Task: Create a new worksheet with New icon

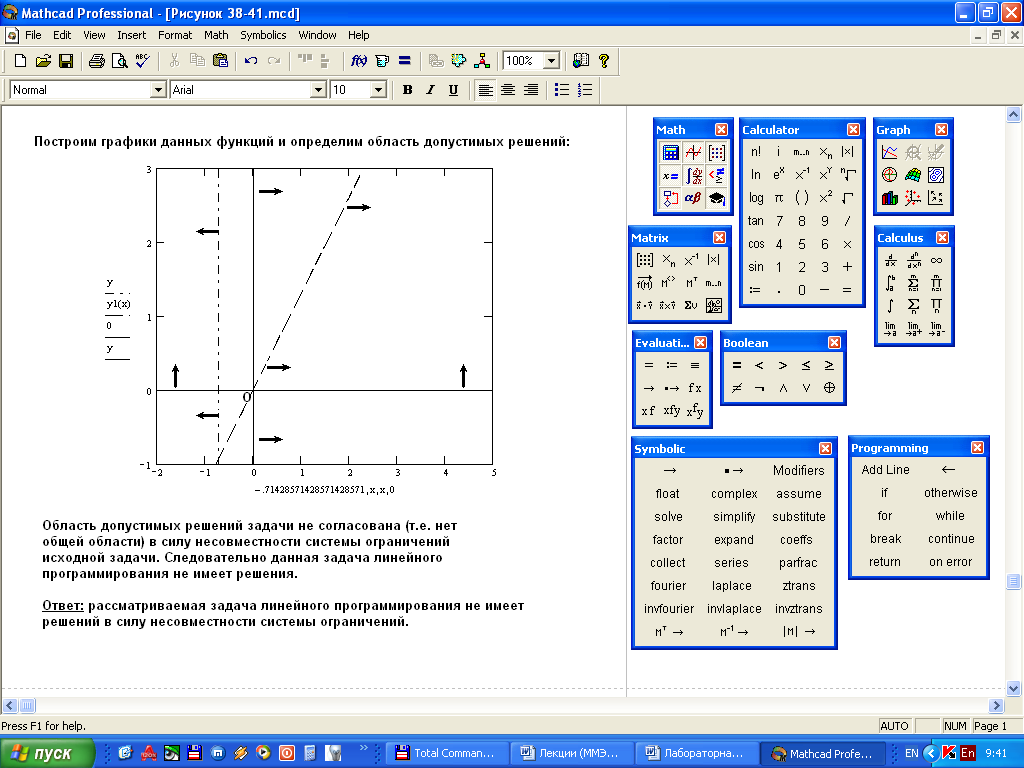Action: click(x=20, y=61)
